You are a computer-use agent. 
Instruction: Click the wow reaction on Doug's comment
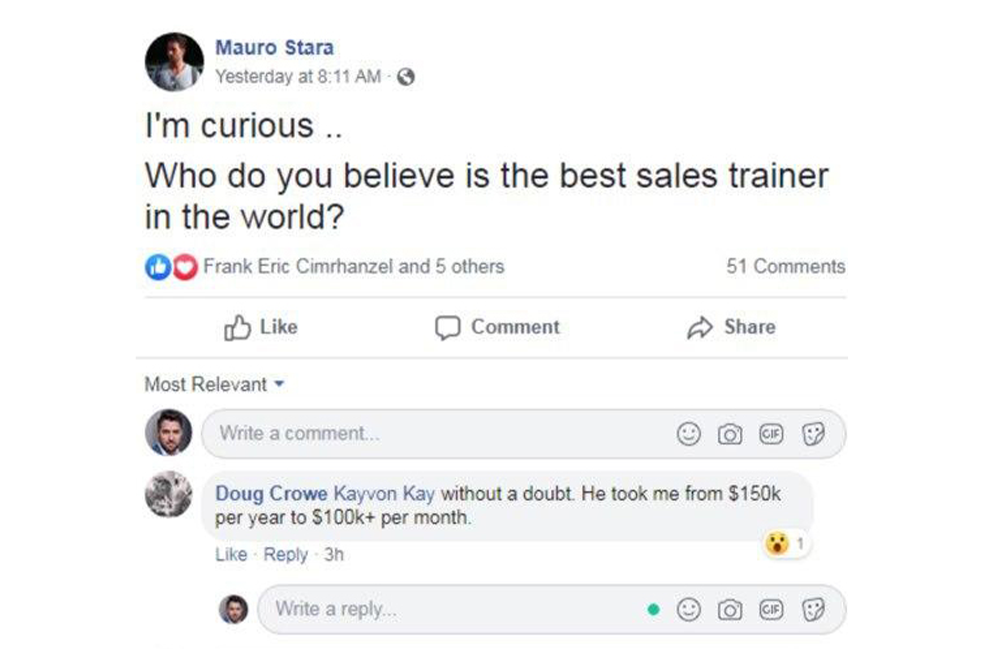coord(775,544)
